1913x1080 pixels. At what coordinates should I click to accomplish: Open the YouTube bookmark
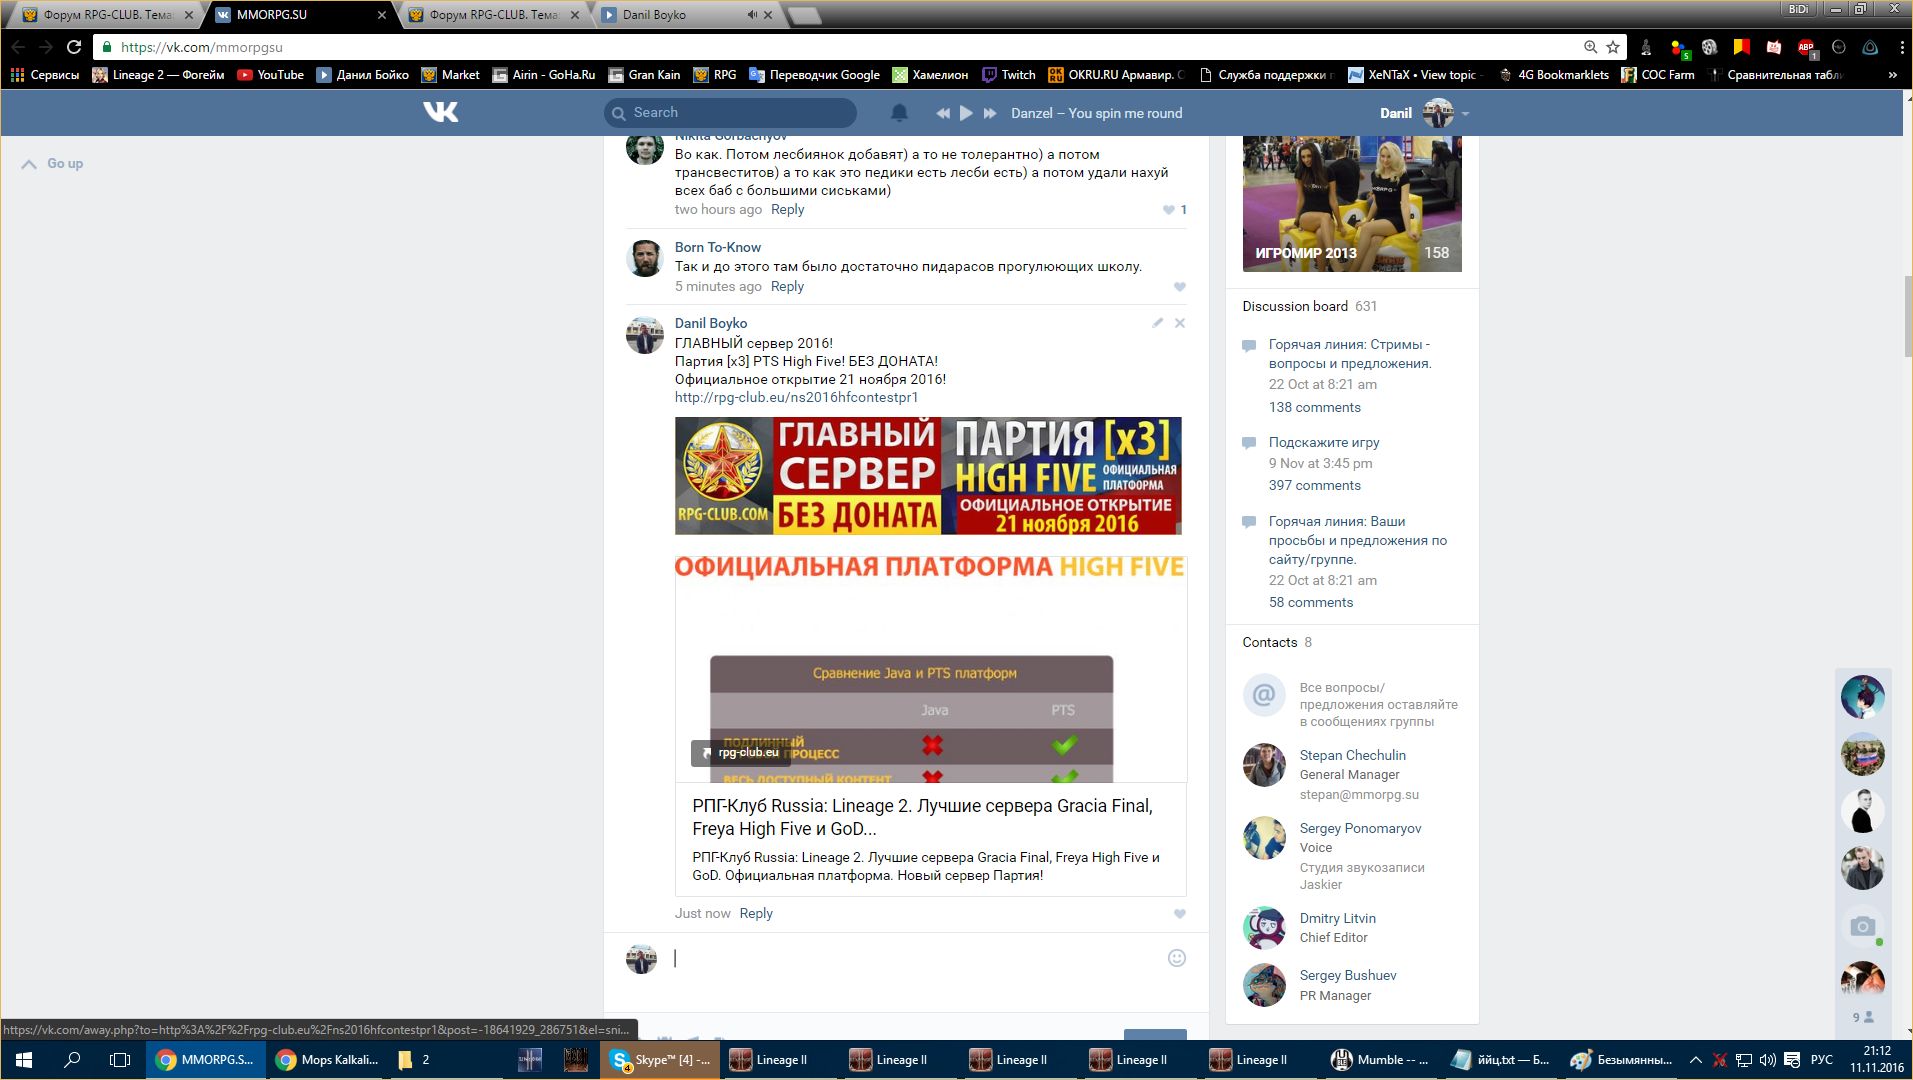(x=271, y=75)
